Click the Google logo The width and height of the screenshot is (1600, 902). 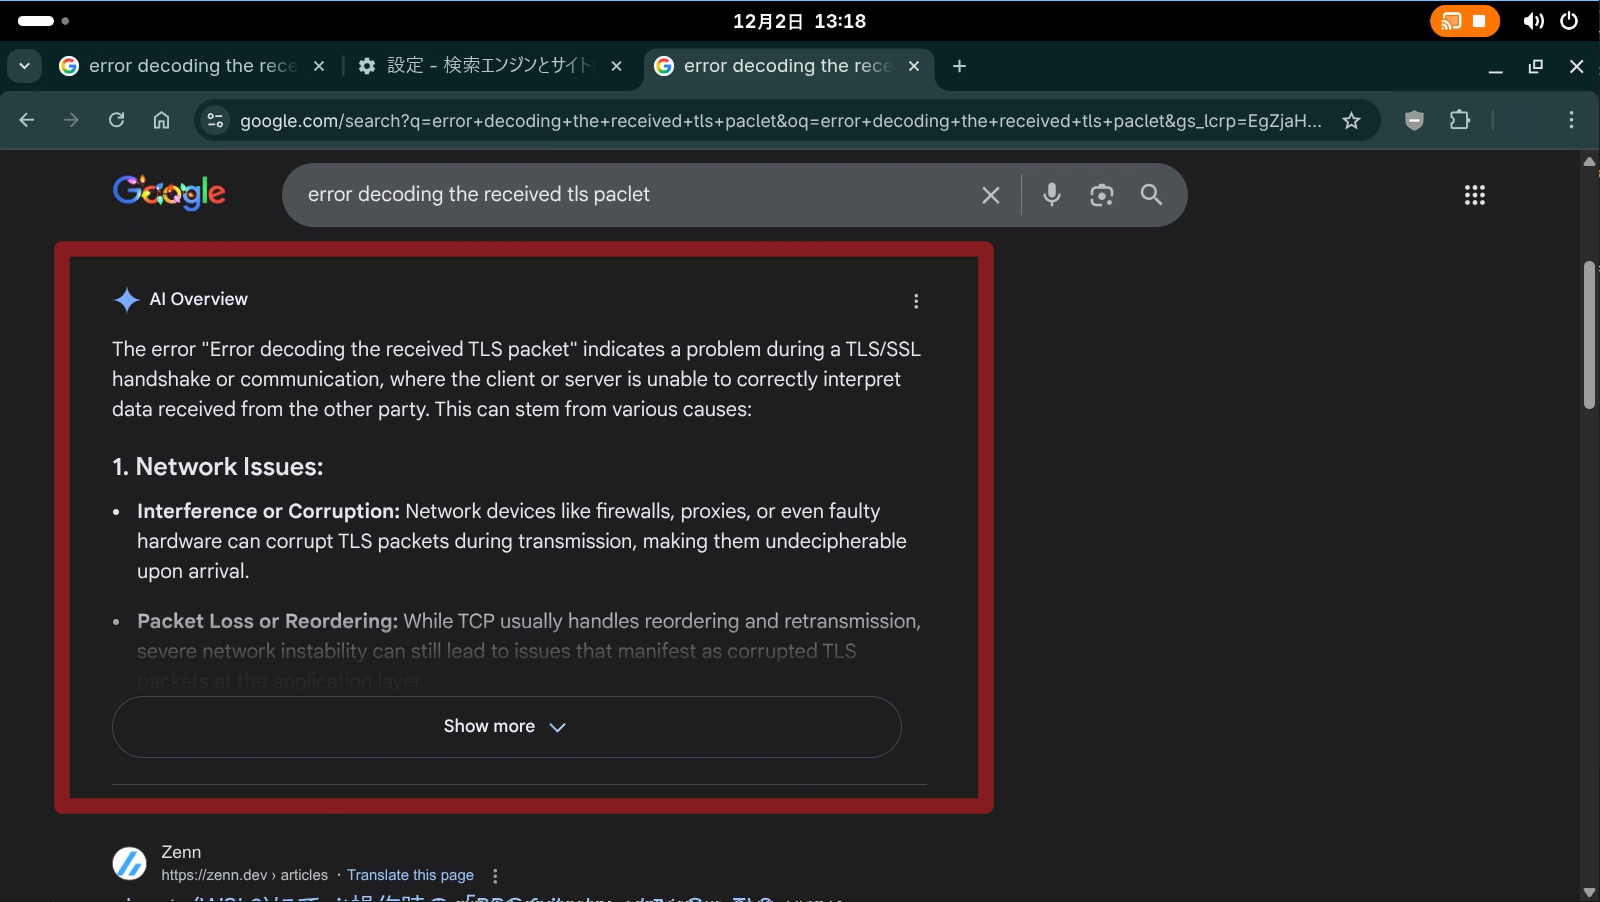(x=169, y=192)
